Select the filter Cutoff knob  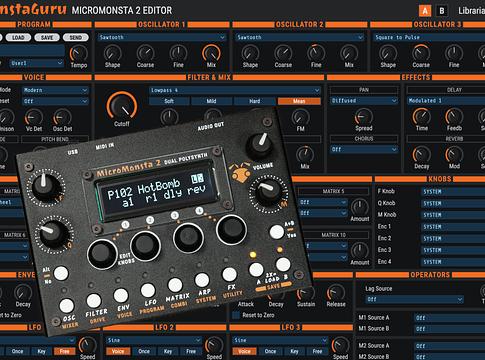point(122,105)
